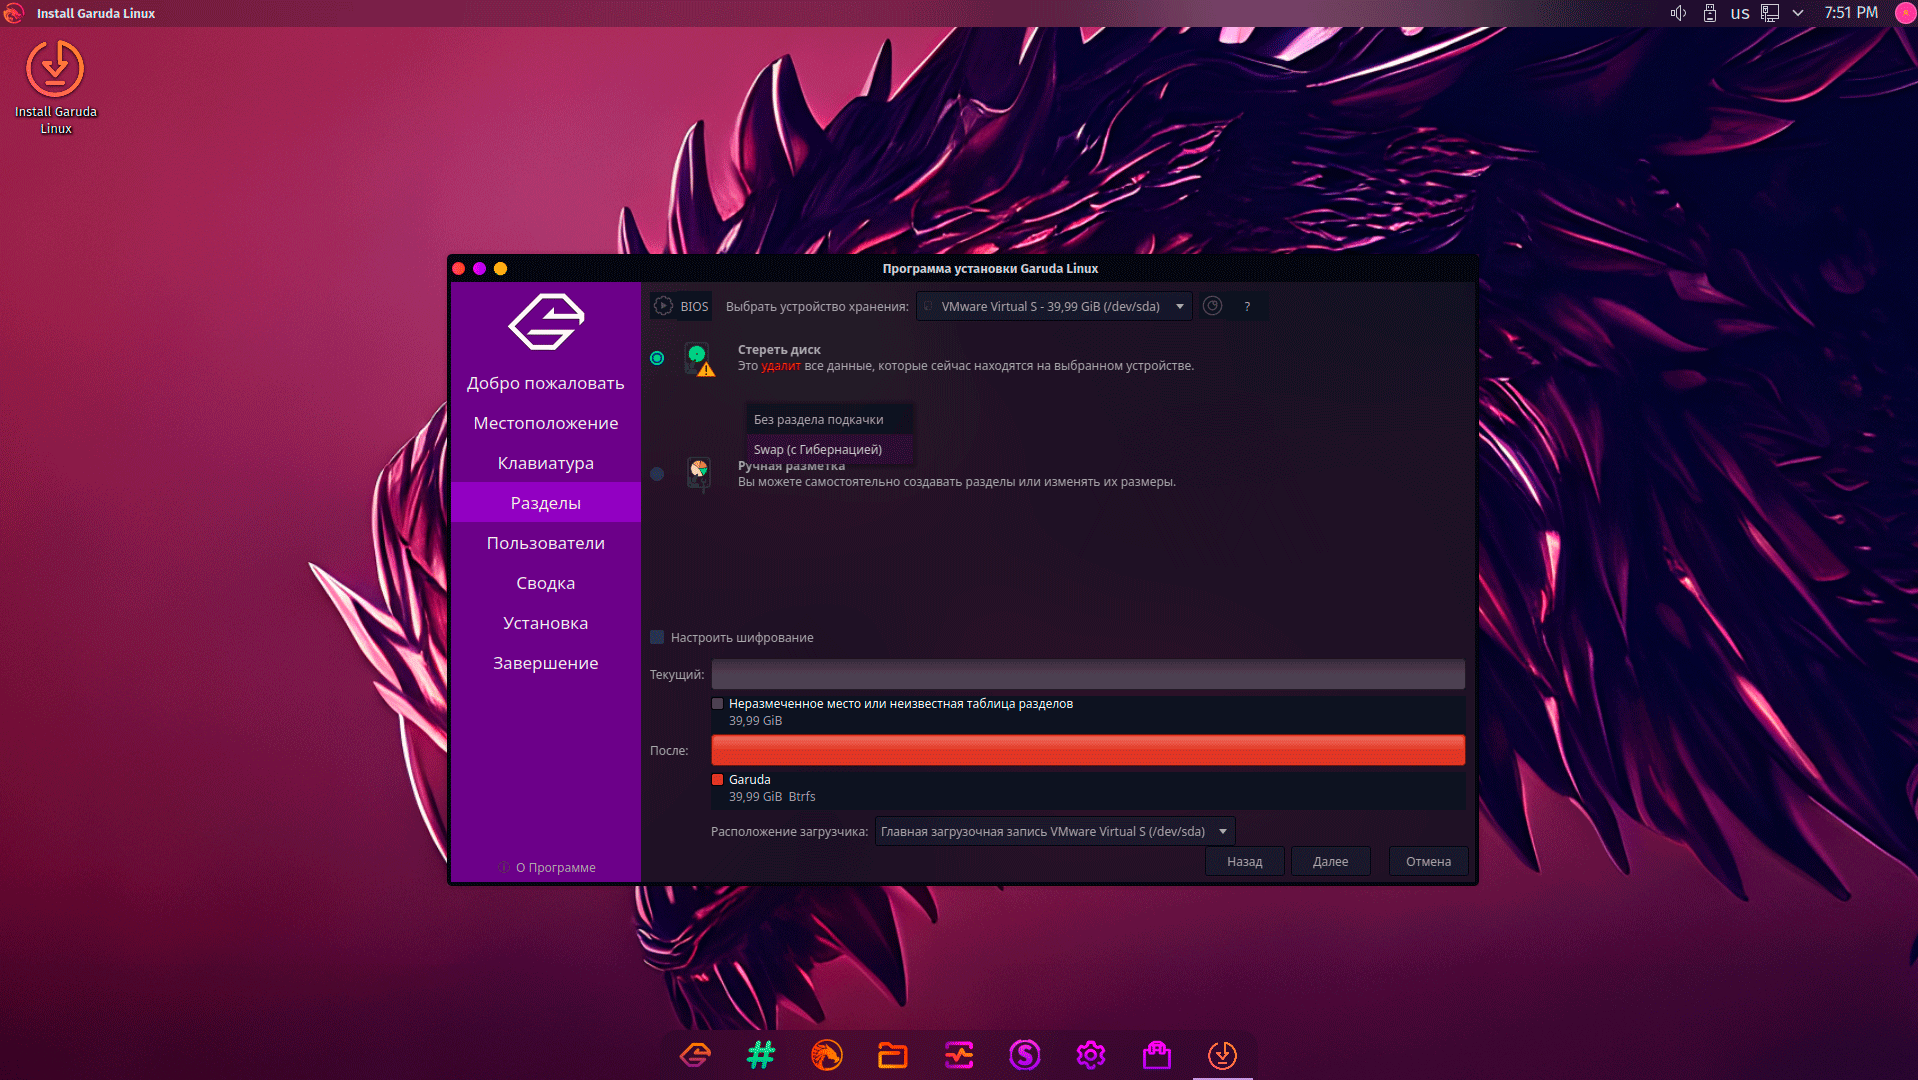
Task: Launch Garuda Welcome from the dock
Action: tap(695, 1055)
